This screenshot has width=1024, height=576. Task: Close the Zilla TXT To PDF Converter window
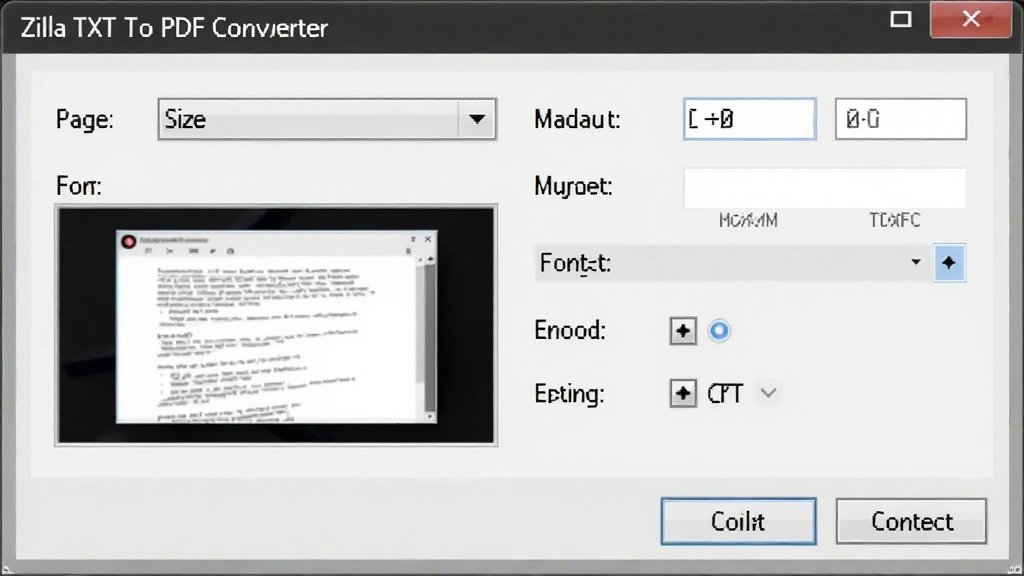click(970, 19)
